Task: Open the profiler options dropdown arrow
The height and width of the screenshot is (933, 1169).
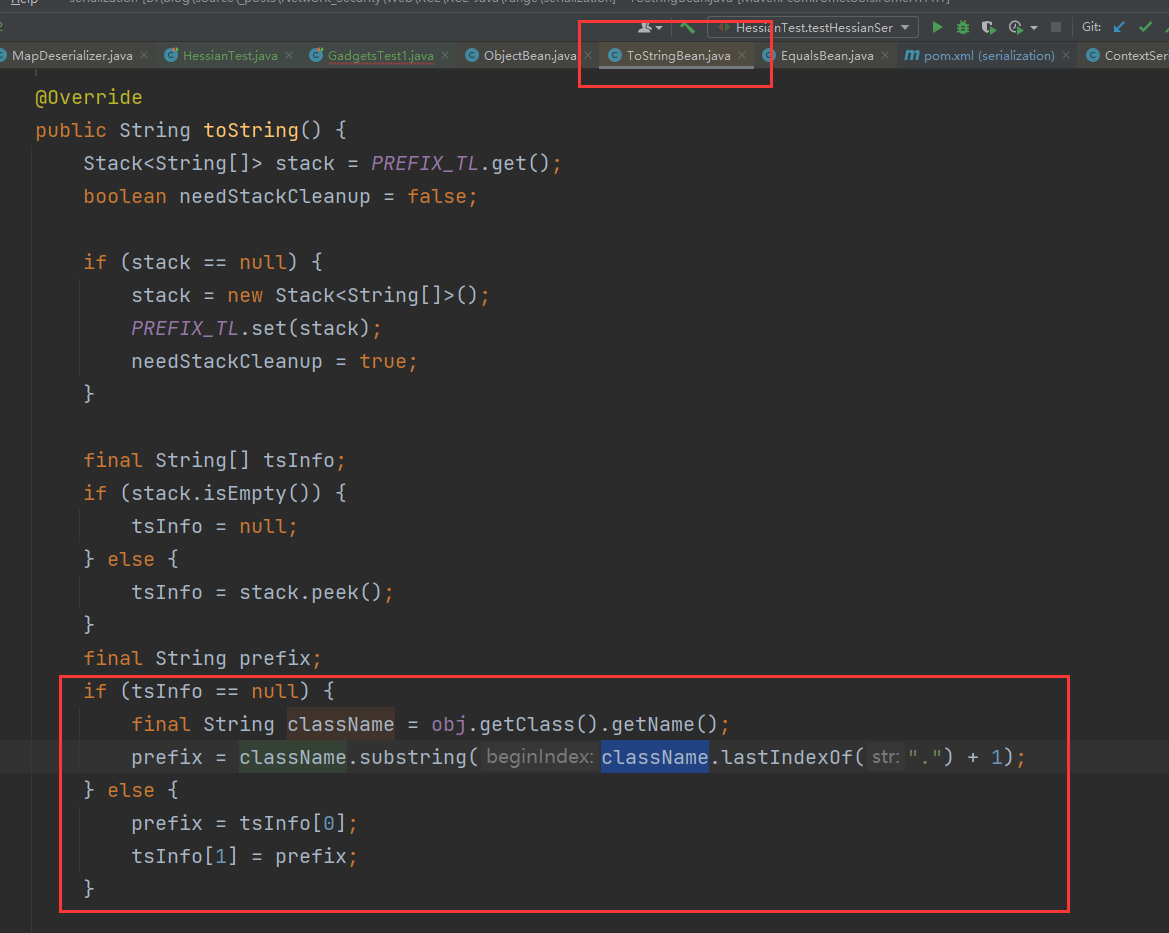Action: point(1033,28)
